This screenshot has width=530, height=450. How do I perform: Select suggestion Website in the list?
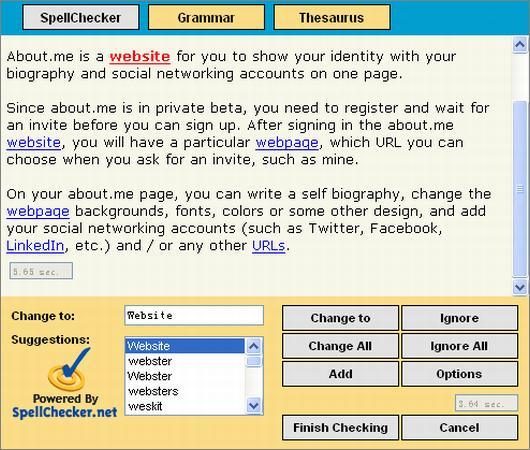pyautogui.click(x=185, y=346)
